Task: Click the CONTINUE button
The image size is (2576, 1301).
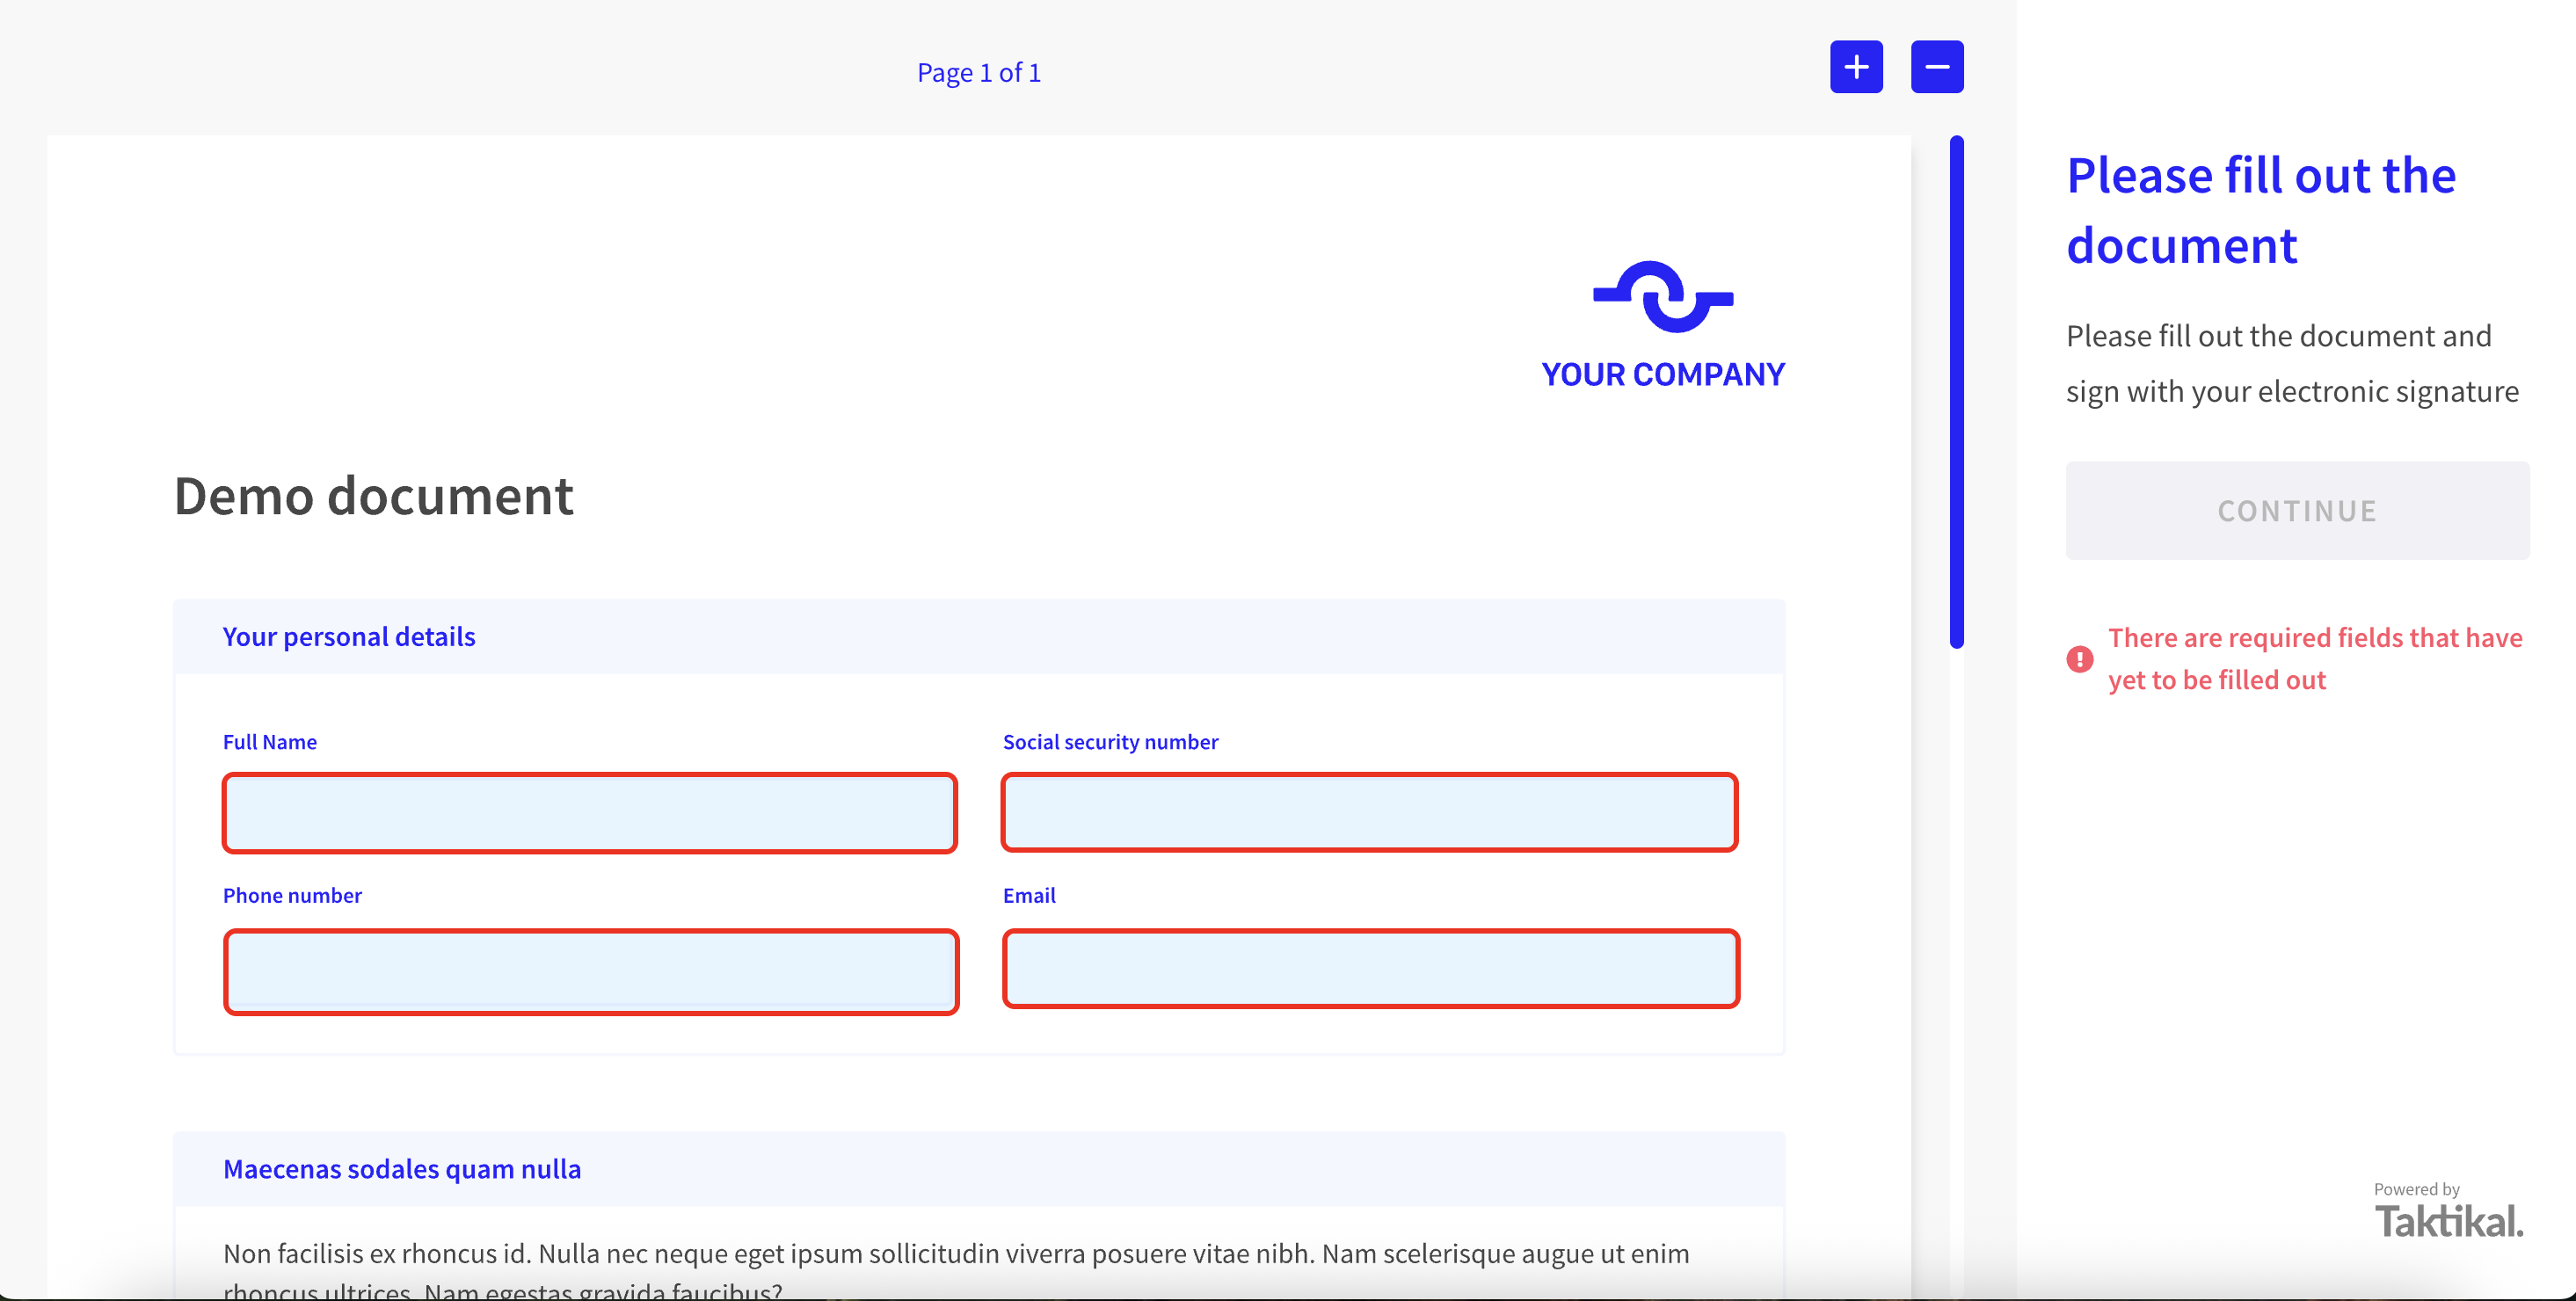Action: 2297,511
